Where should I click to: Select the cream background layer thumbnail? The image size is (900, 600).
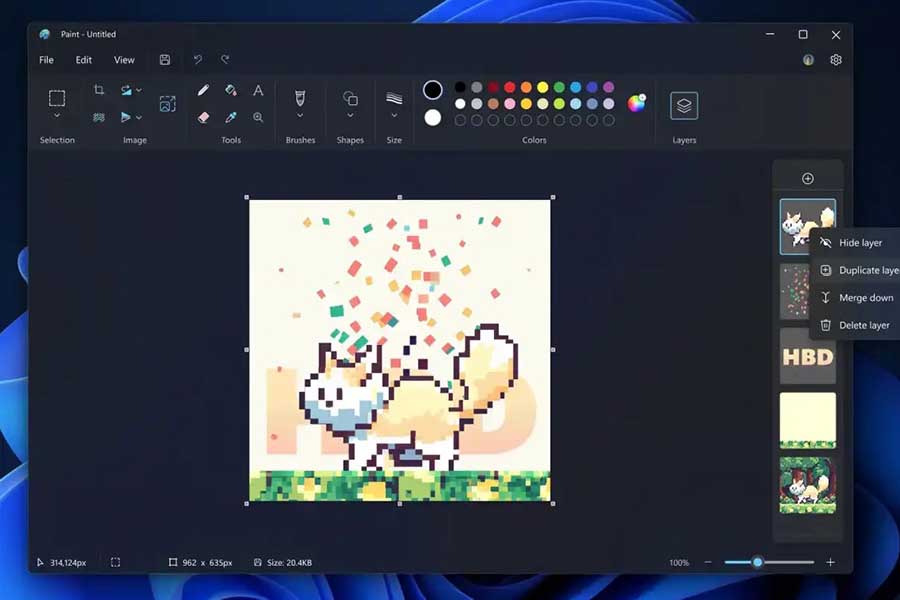click(808, 420)
